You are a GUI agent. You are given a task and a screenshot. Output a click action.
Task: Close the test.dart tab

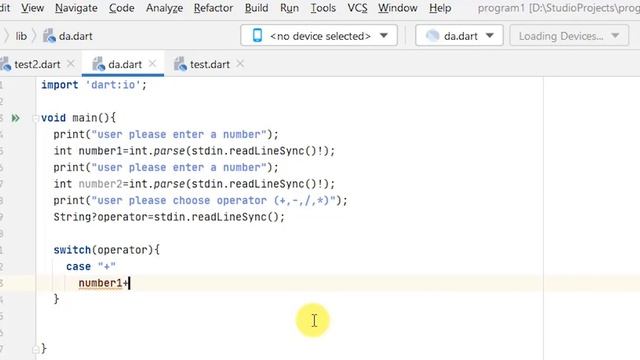(240, 64)
